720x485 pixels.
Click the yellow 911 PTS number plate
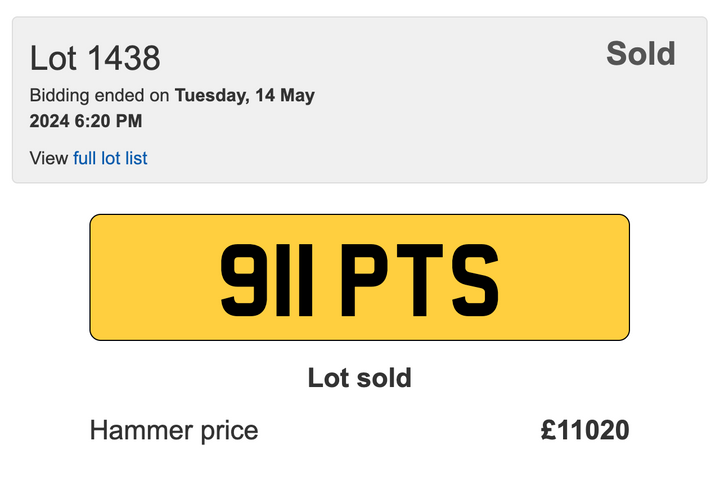359,277
